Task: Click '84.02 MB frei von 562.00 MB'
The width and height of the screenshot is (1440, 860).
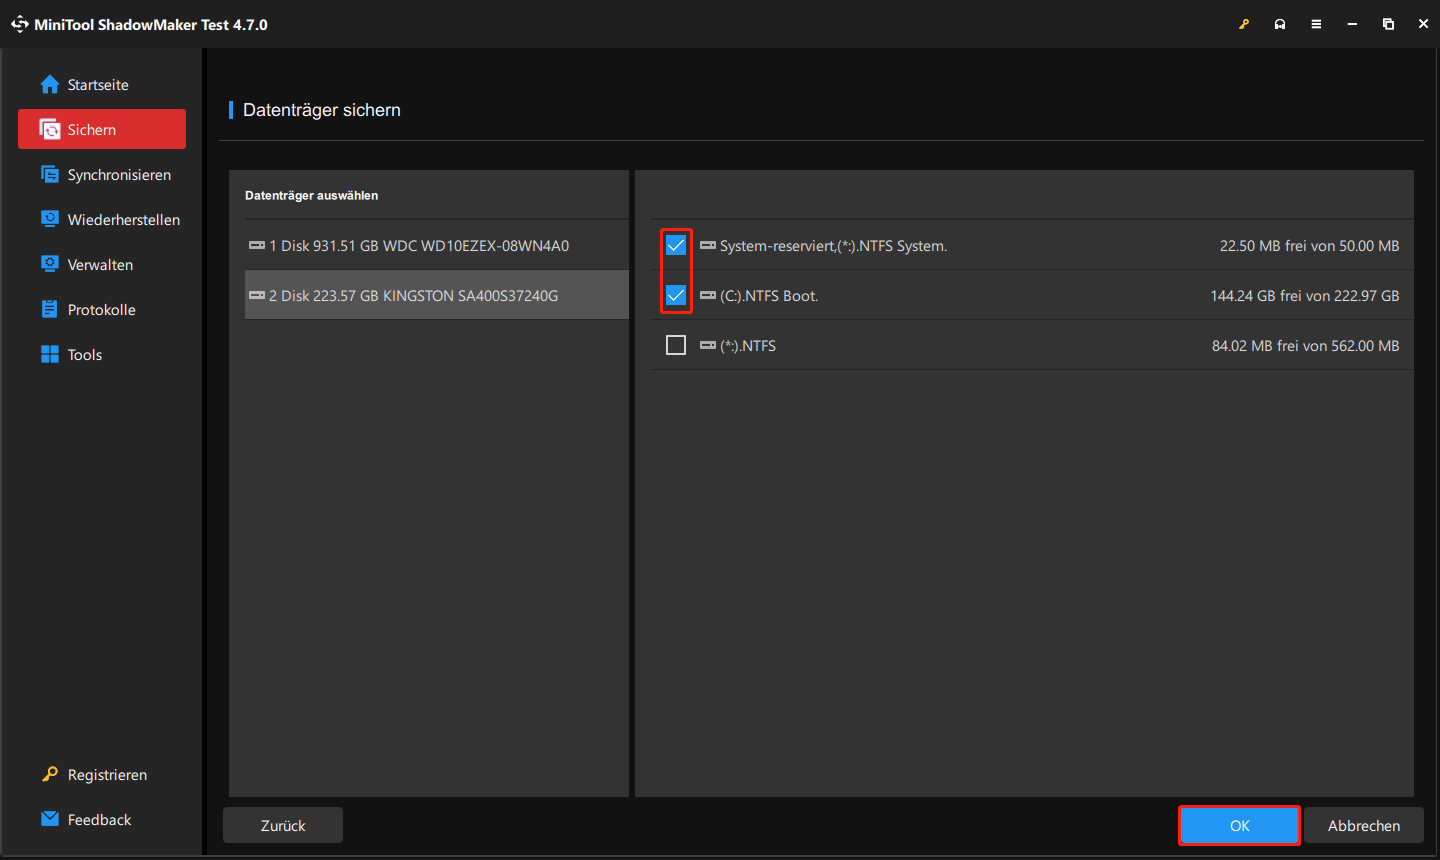Action: tap(1306, 345)
